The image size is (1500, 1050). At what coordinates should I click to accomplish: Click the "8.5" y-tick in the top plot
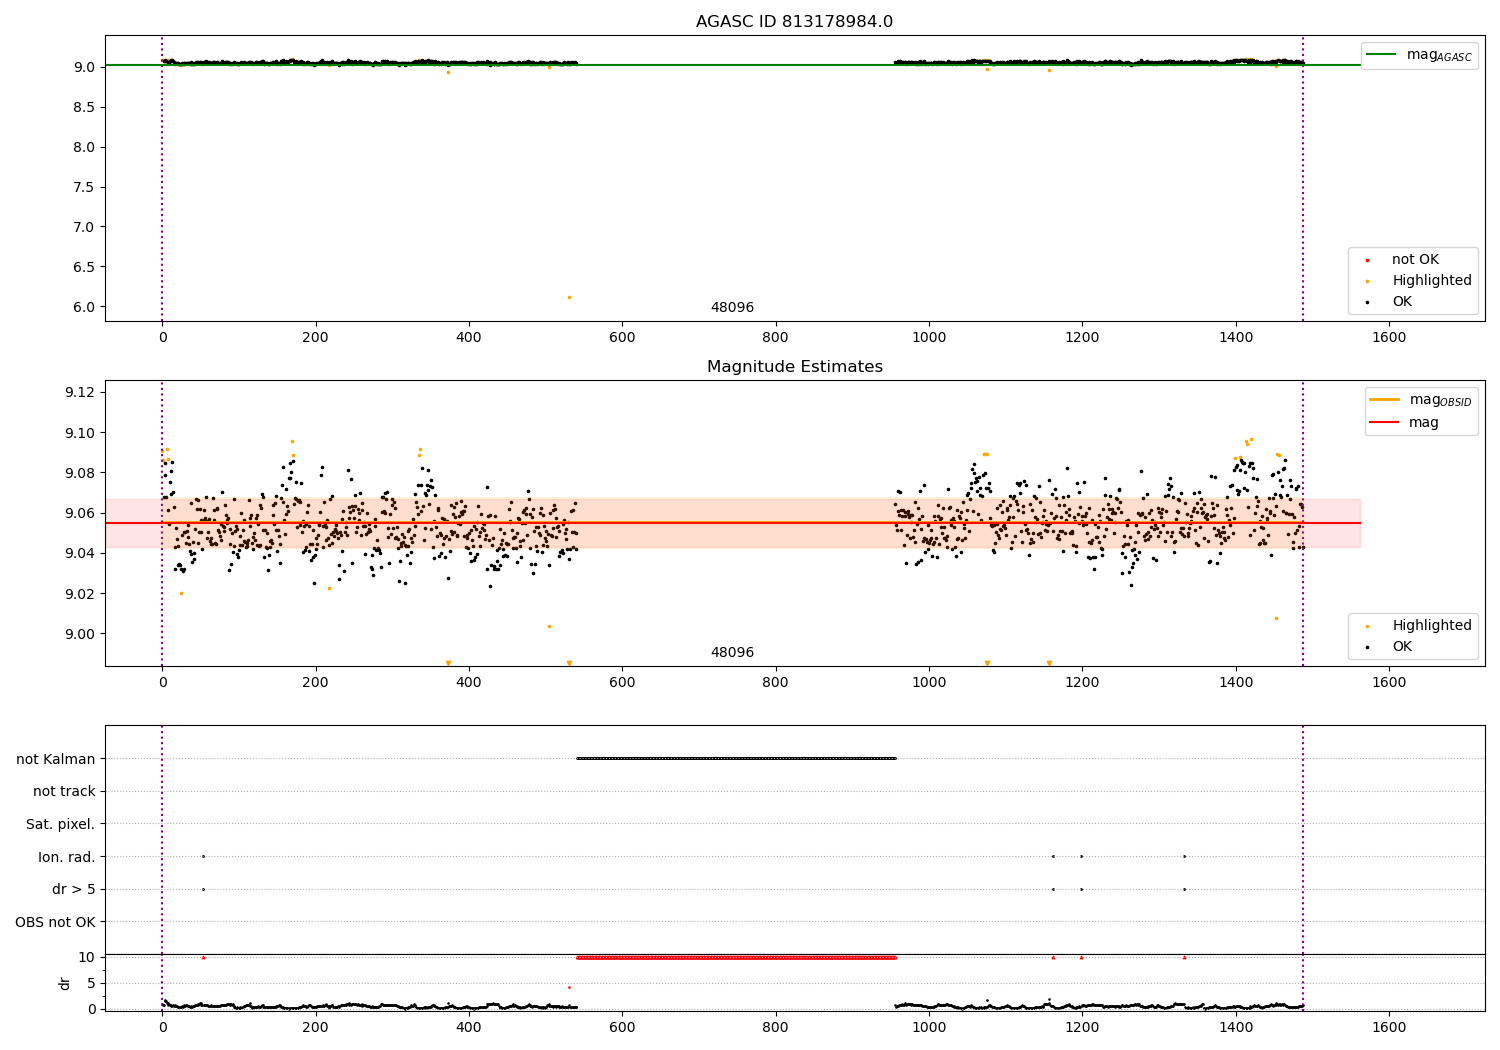pos(84,107)
